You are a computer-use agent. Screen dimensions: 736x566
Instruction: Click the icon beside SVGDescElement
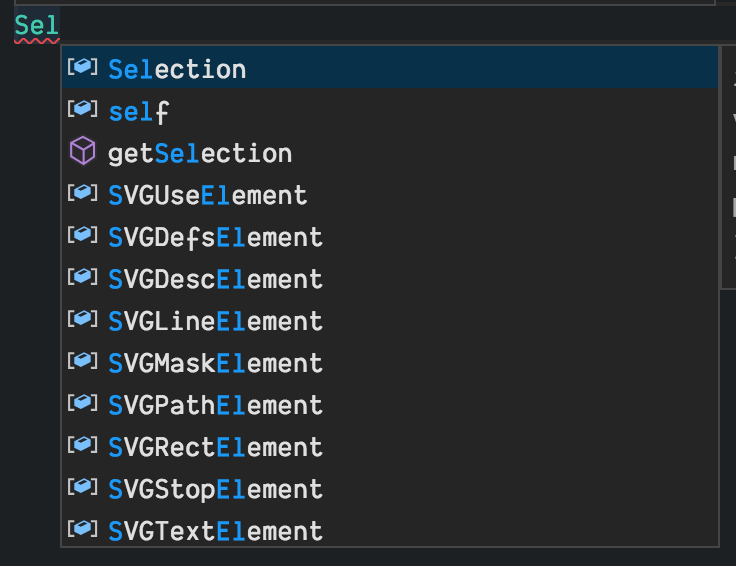(x=82, y=278)
